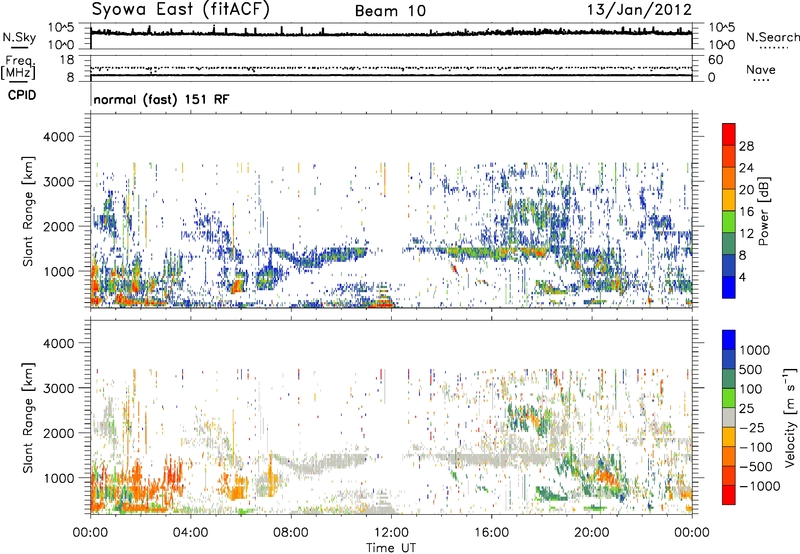The image size is (800, 554).
Task: Click the date "13/Jan/2012"
Action: click(x=639, y=10)
